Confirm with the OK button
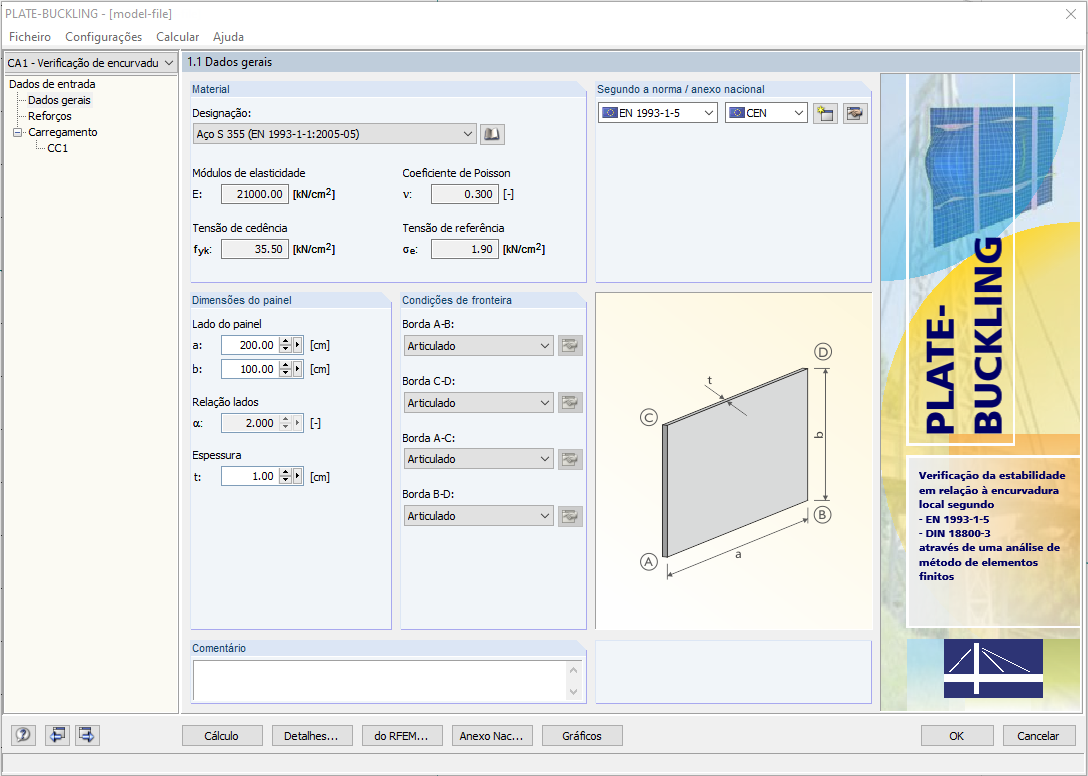This screenshot has height=776, width=1088. tap(957, 736)
